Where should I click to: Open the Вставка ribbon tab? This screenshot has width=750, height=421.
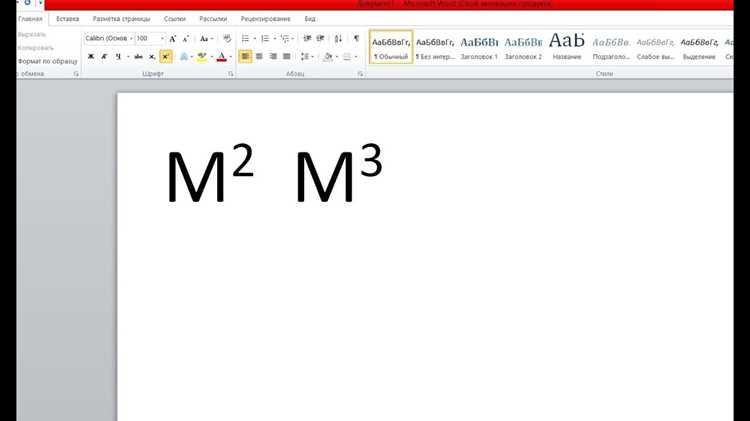67,19
